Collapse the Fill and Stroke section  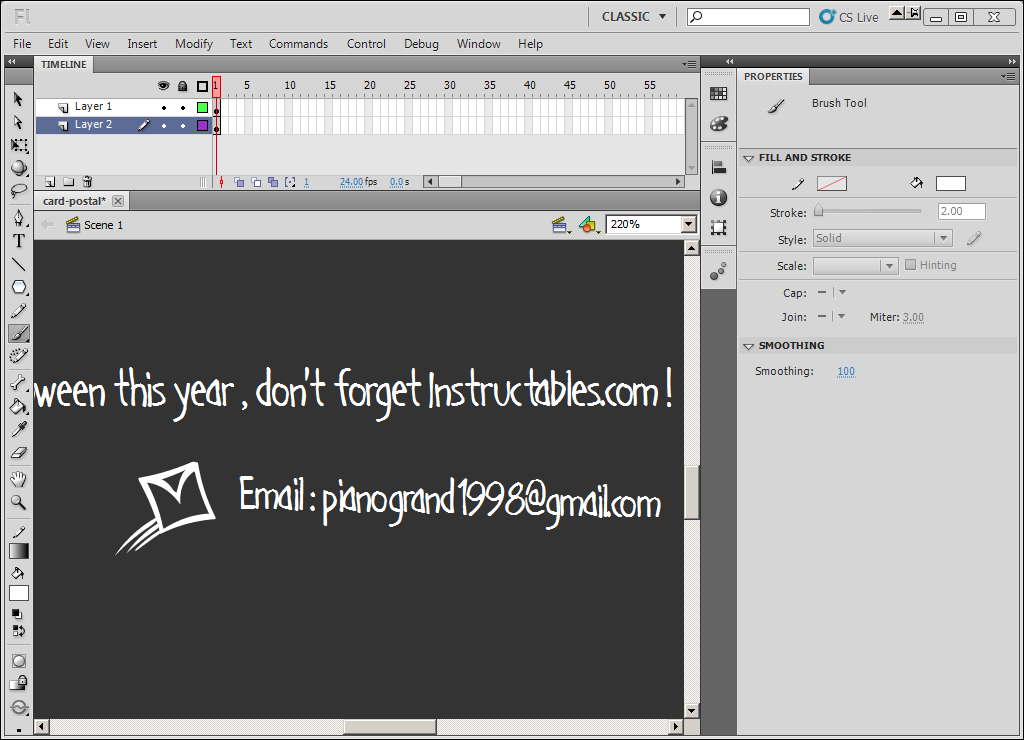(748, 158)
